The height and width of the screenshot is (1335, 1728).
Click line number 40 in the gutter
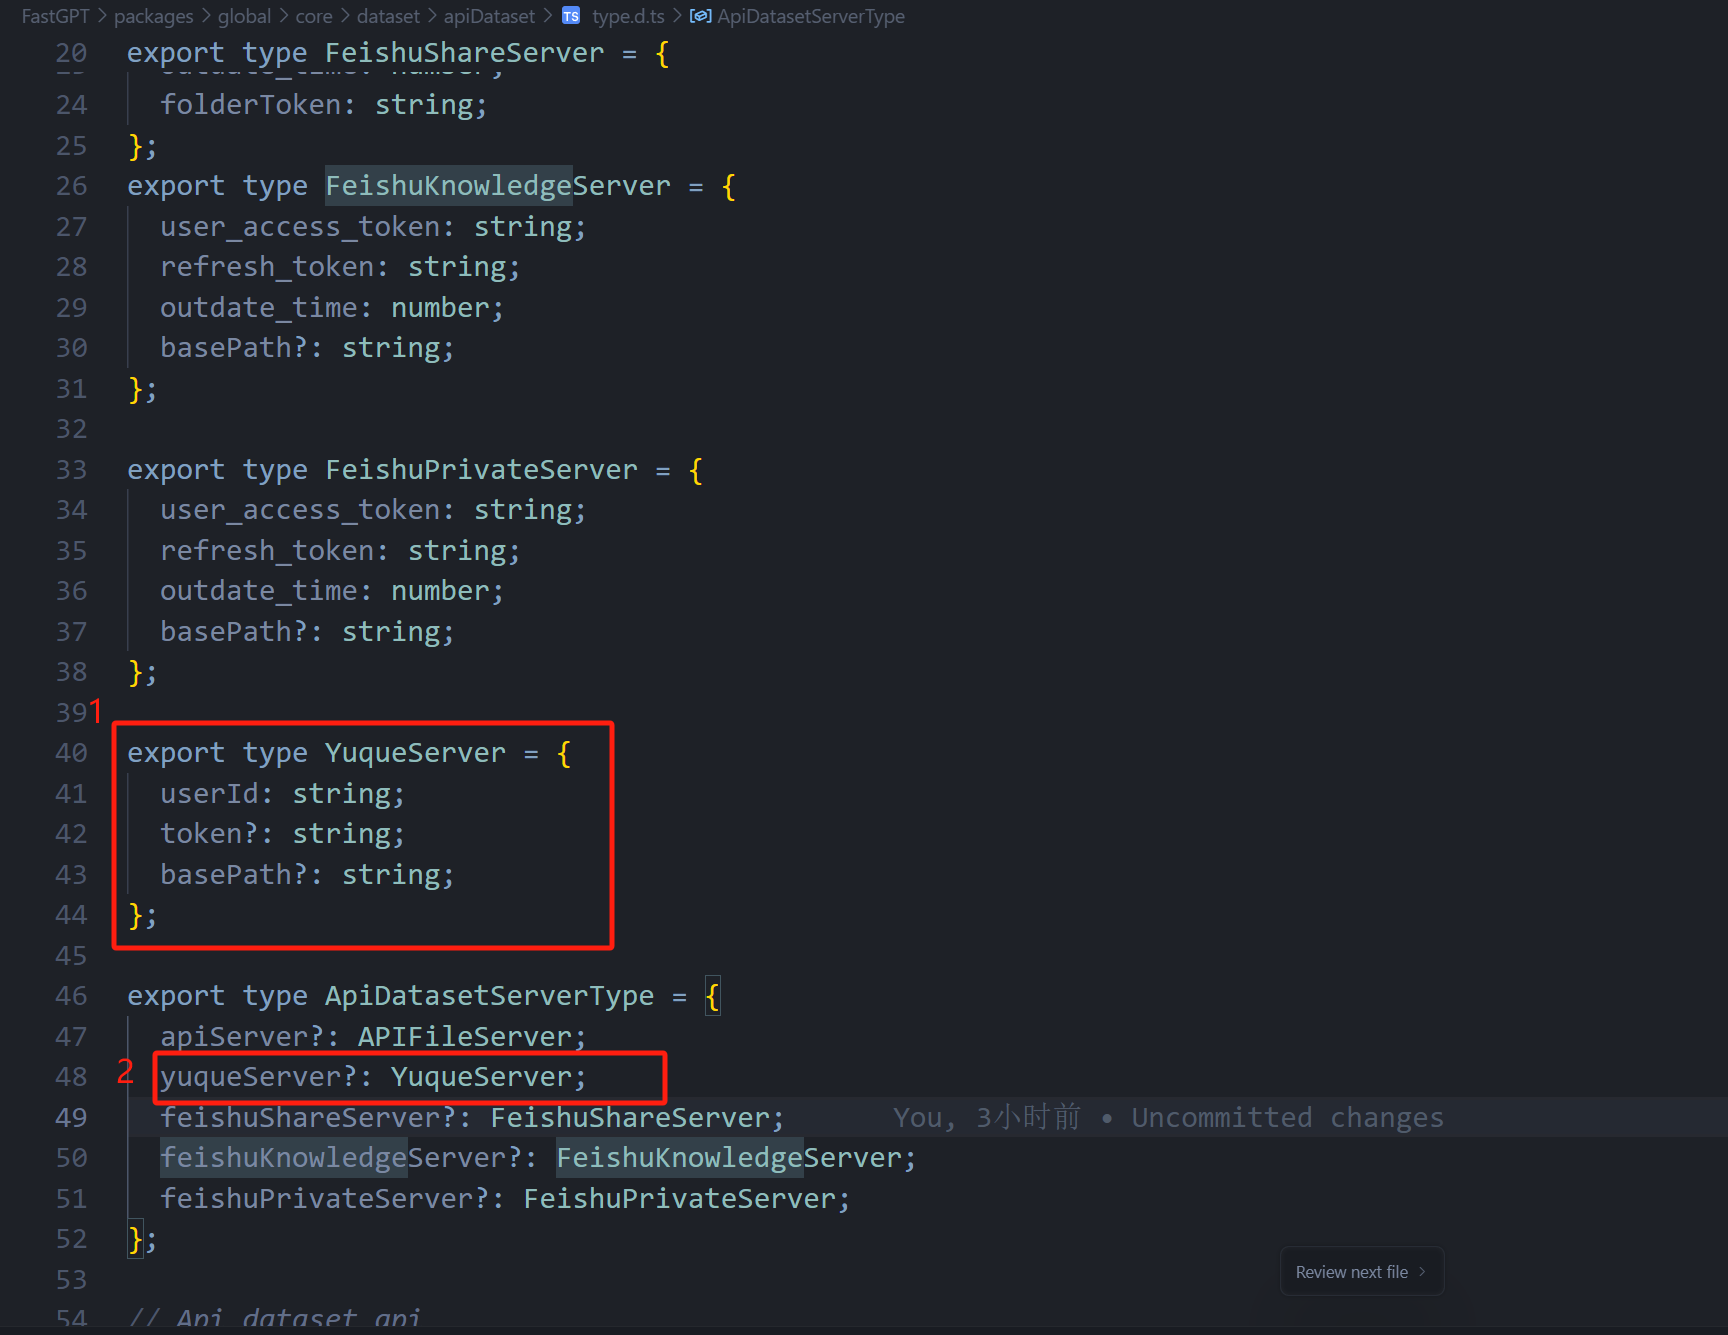tap(71, 753)
